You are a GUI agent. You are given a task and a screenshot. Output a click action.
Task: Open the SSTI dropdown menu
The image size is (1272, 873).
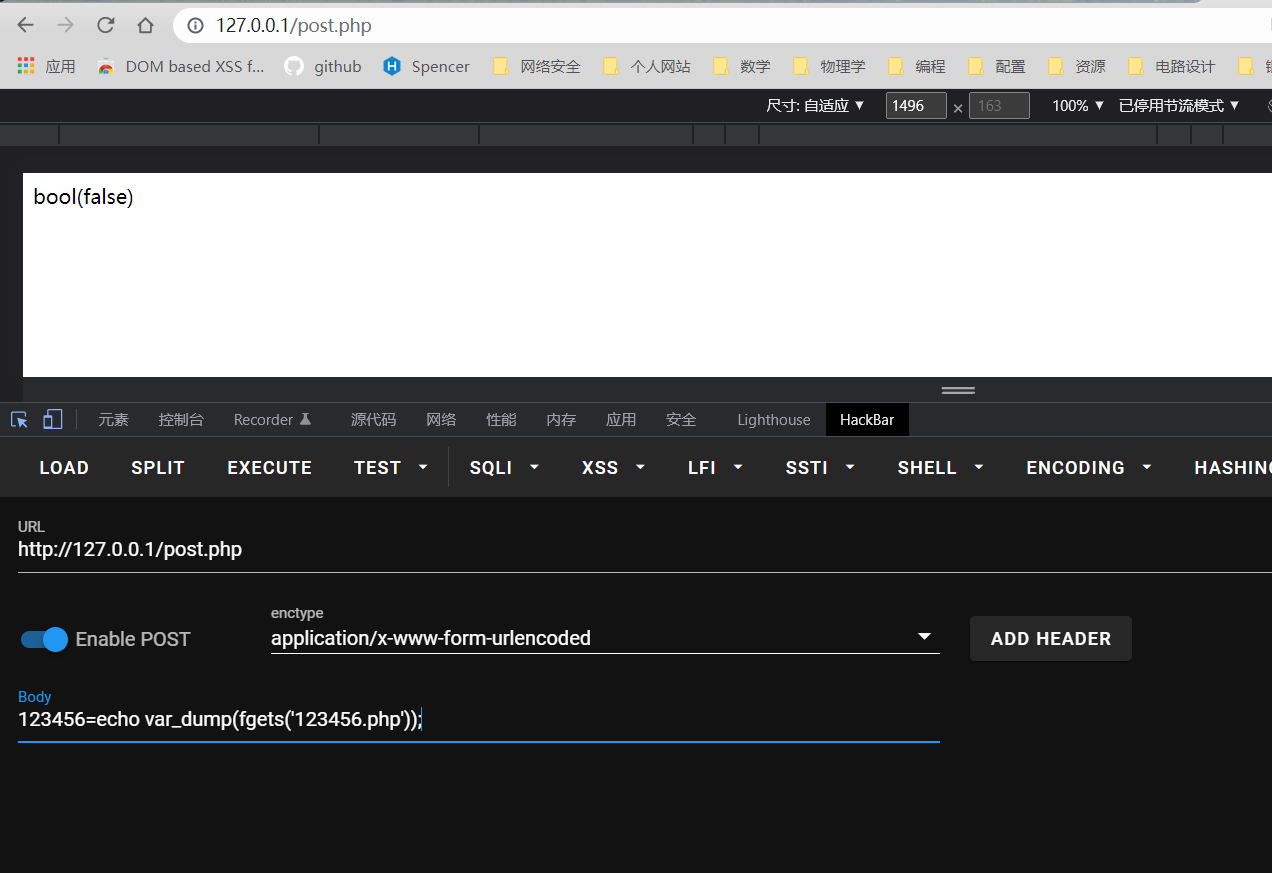pyautogui.click(x=820, y=467)
